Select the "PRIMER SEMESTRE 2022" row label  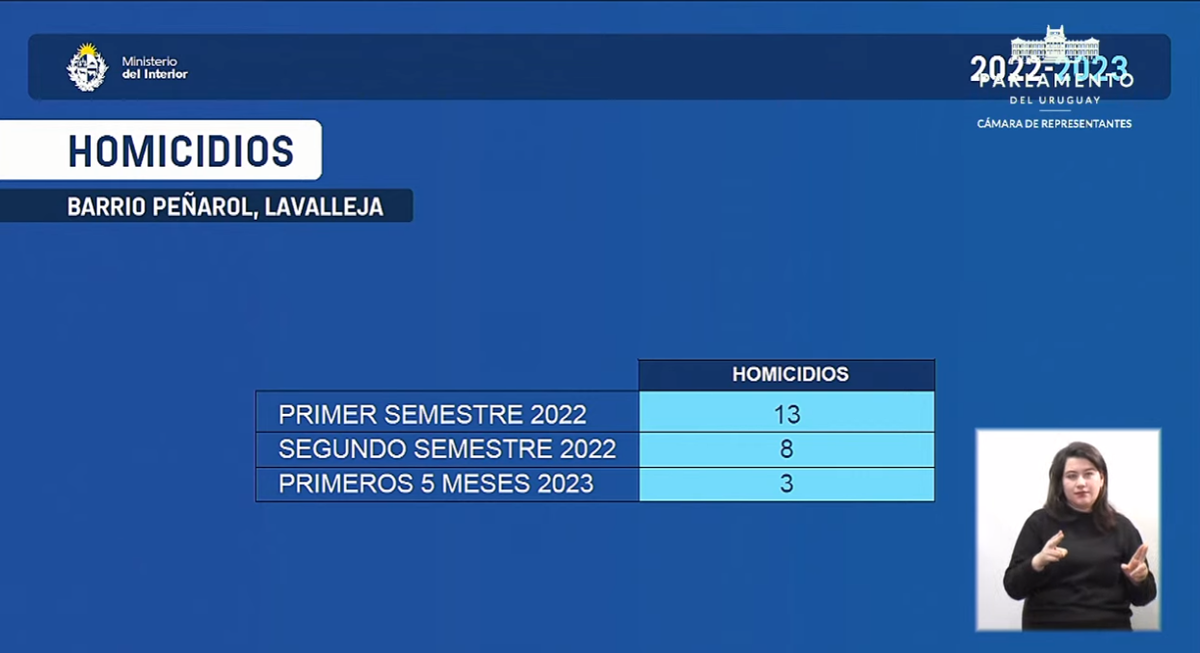[432, 414]
